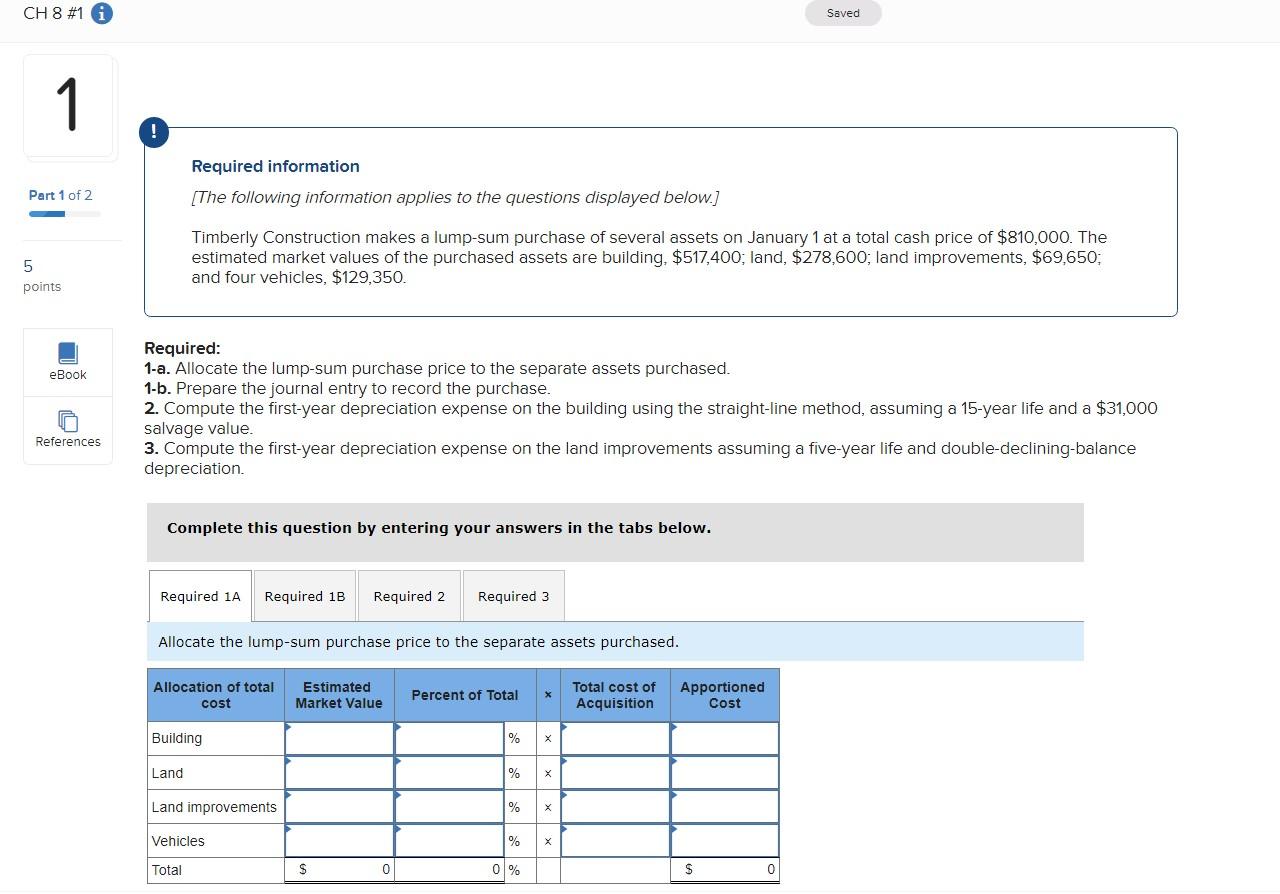Image resolution: width=1280 pixels, height=894 pixels.
Task: Click the Part 1 of 2 progress bar
Action: (65, 213)
